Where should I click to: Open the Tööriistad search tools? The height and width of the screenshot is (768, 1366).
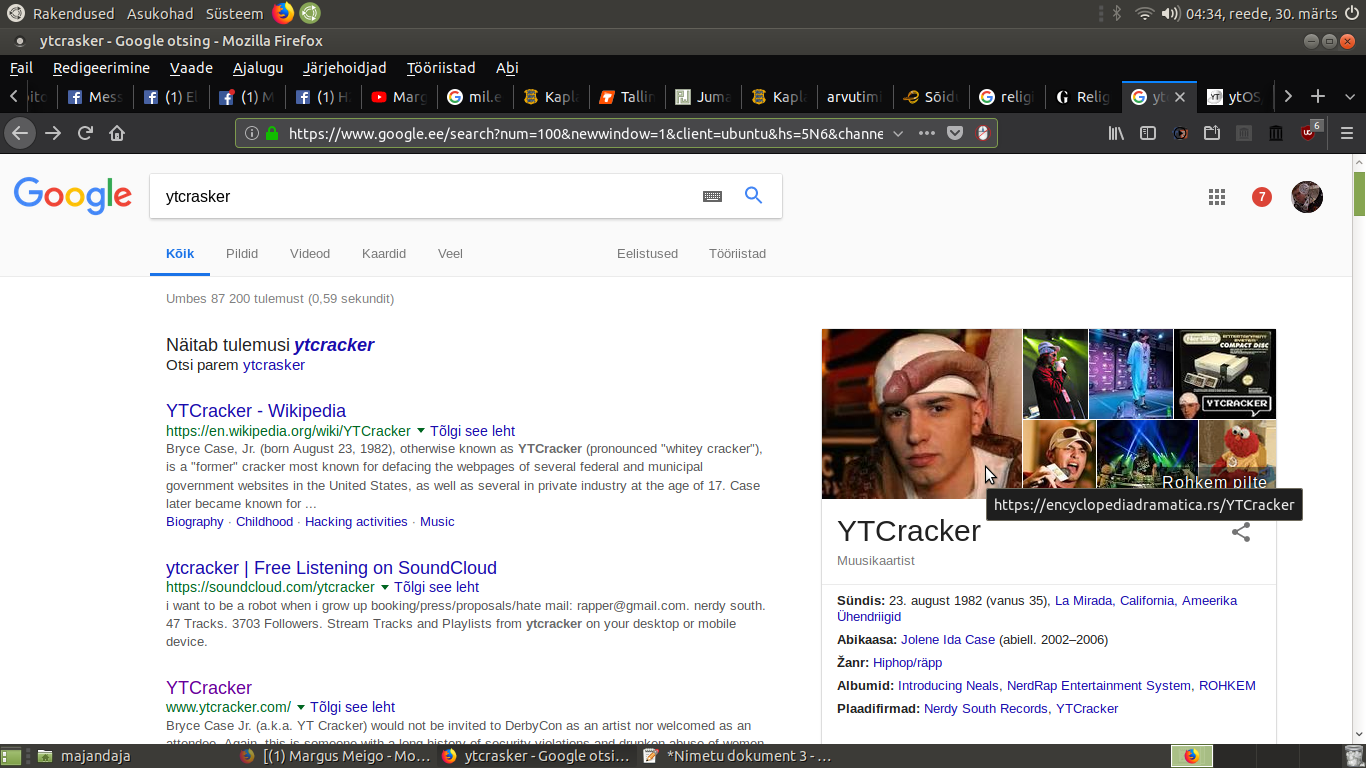pos(737,254)
